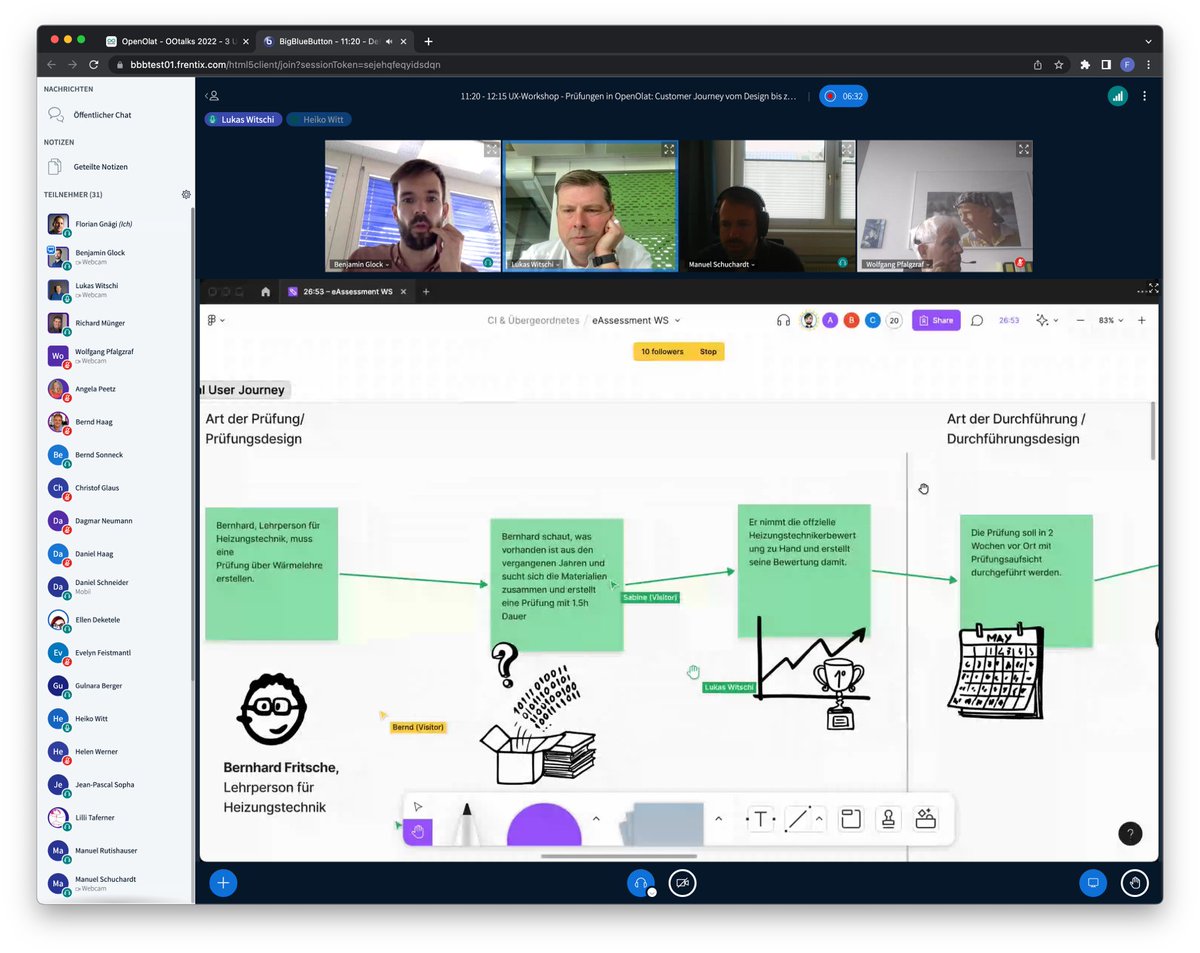Open the plus actions button
Viewport: 1200px width, 953px height.
tap(223, 883)
